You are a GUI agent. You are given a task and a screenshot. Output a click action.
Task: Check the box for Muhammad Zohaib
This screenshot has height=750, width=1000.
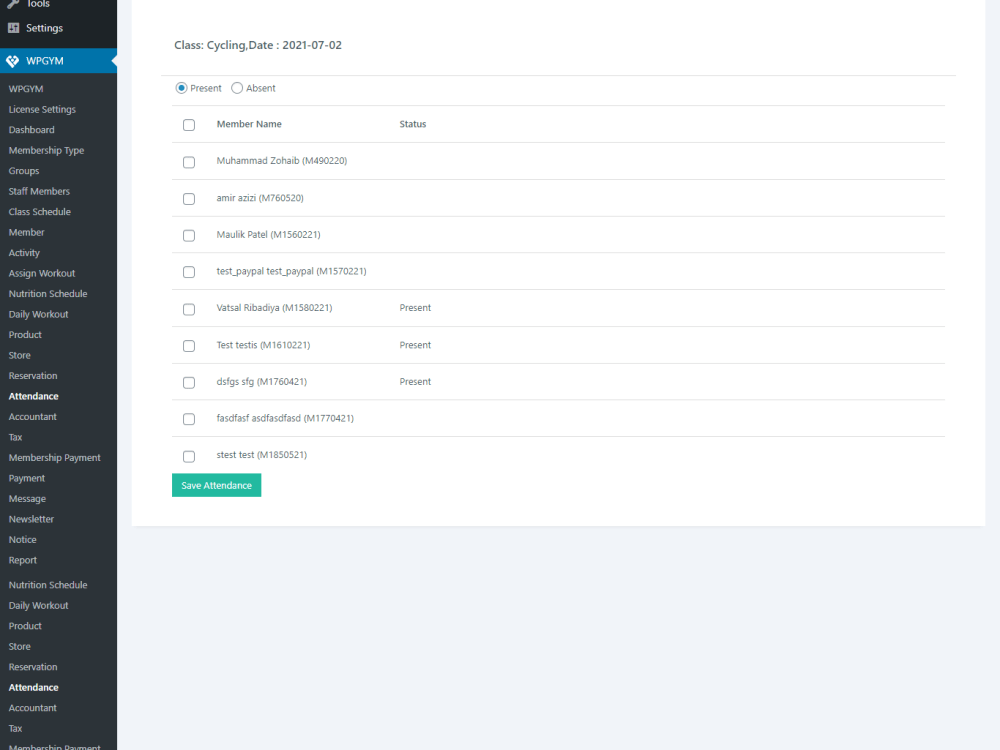189,162
